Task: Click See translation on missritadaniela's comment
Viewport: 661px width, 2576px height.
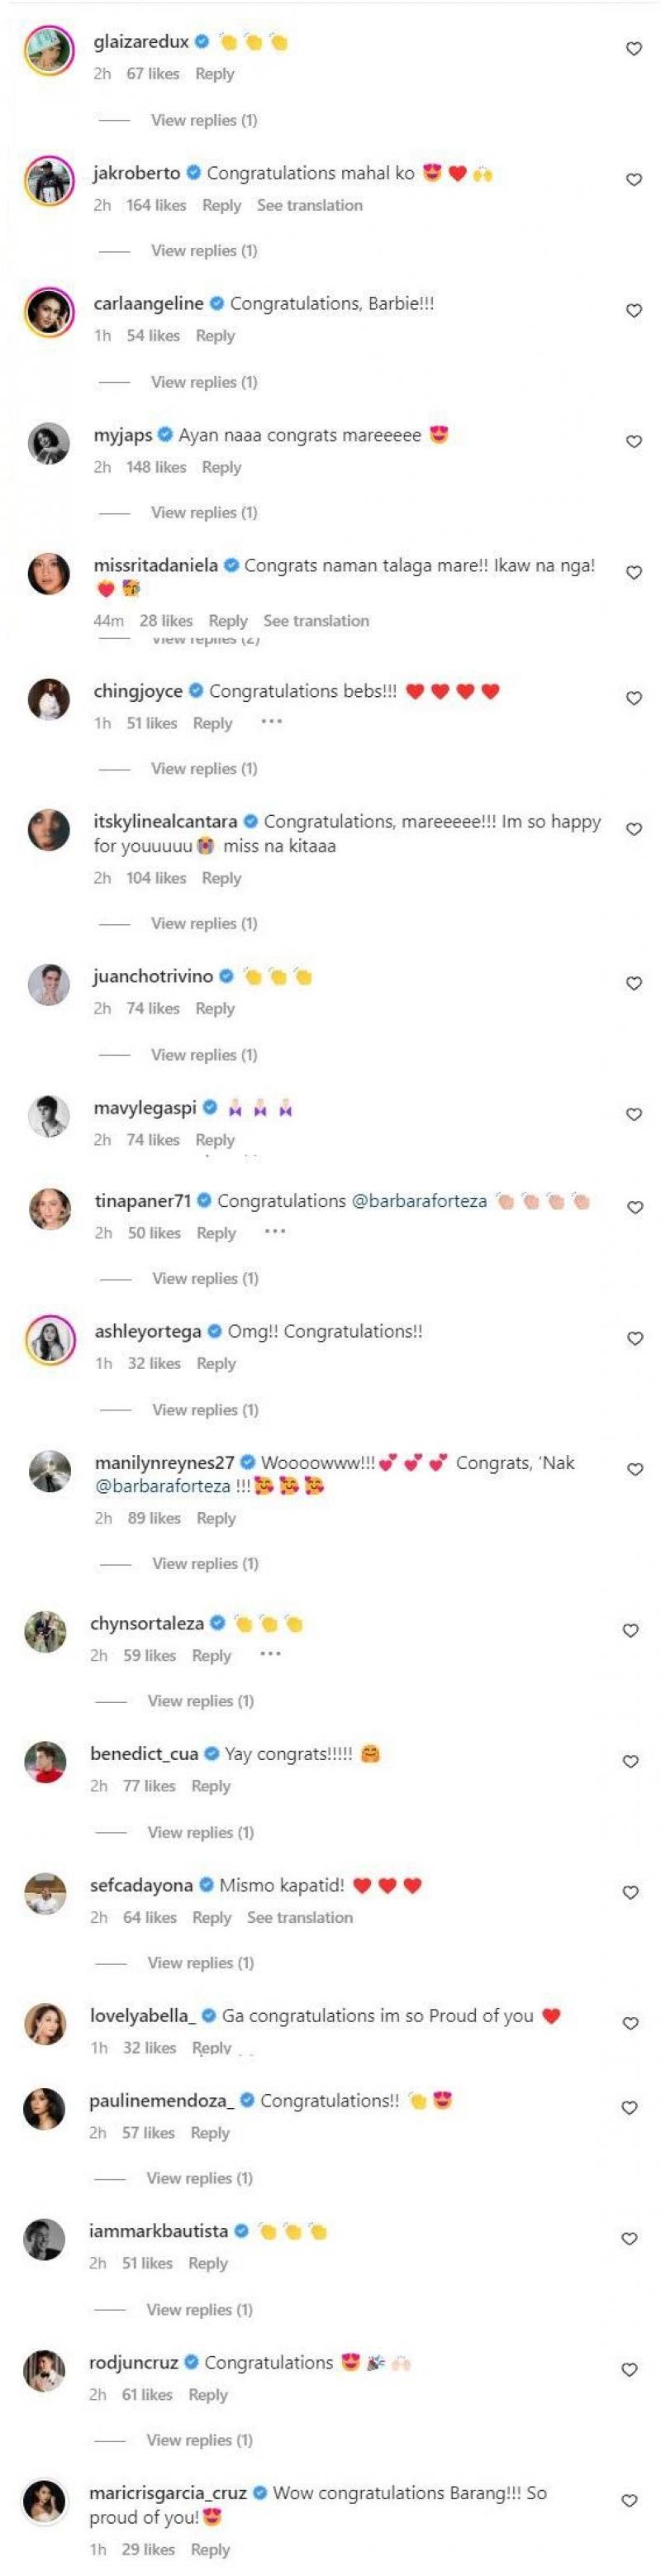Action: pos(316,621)
